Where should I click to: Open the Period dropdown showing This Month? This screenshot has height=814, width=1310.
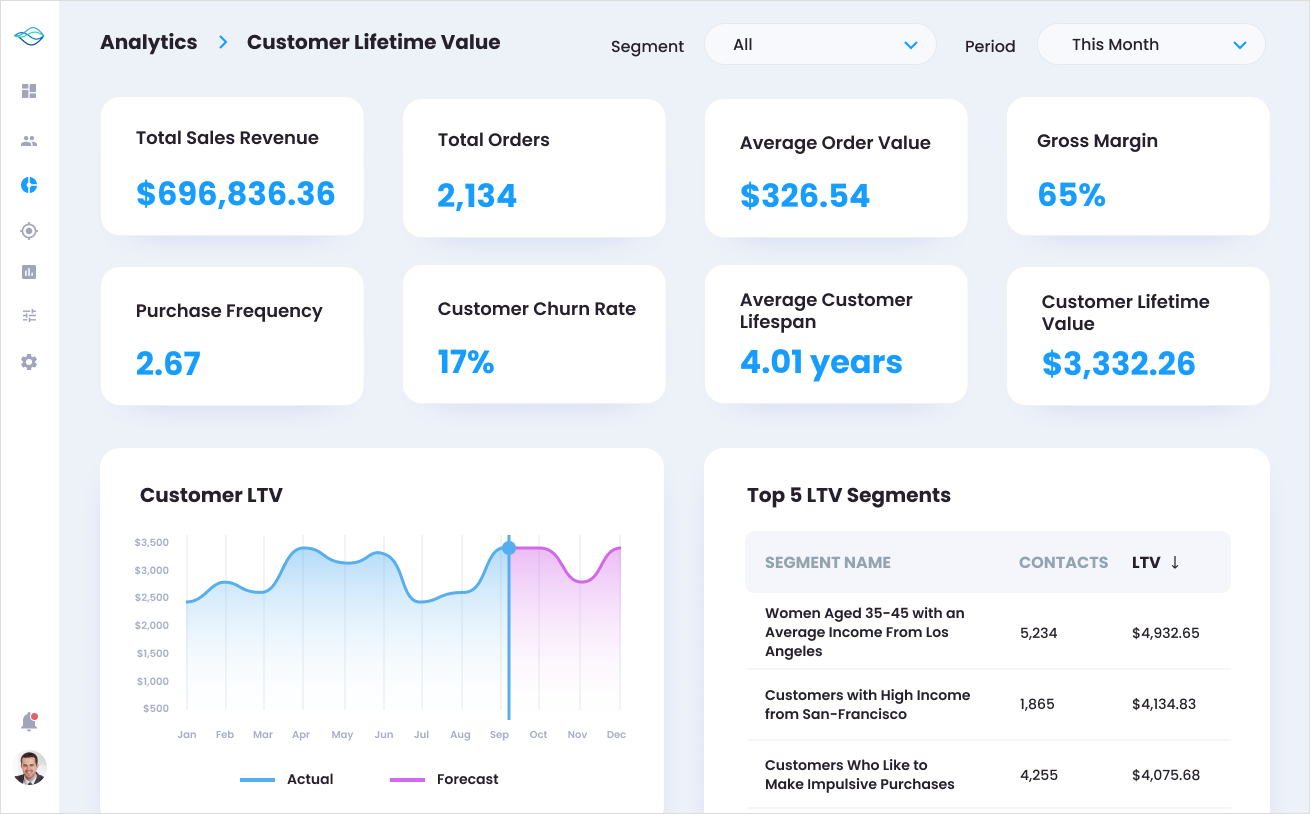point(1151,45)
